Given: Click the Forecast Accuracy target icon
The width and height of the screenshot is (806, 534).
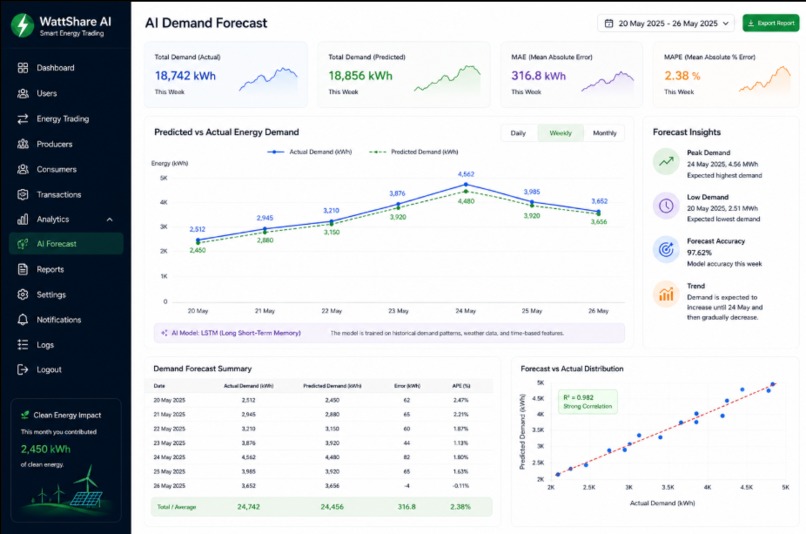Looking at the screenshot, I should pos(666,250).
